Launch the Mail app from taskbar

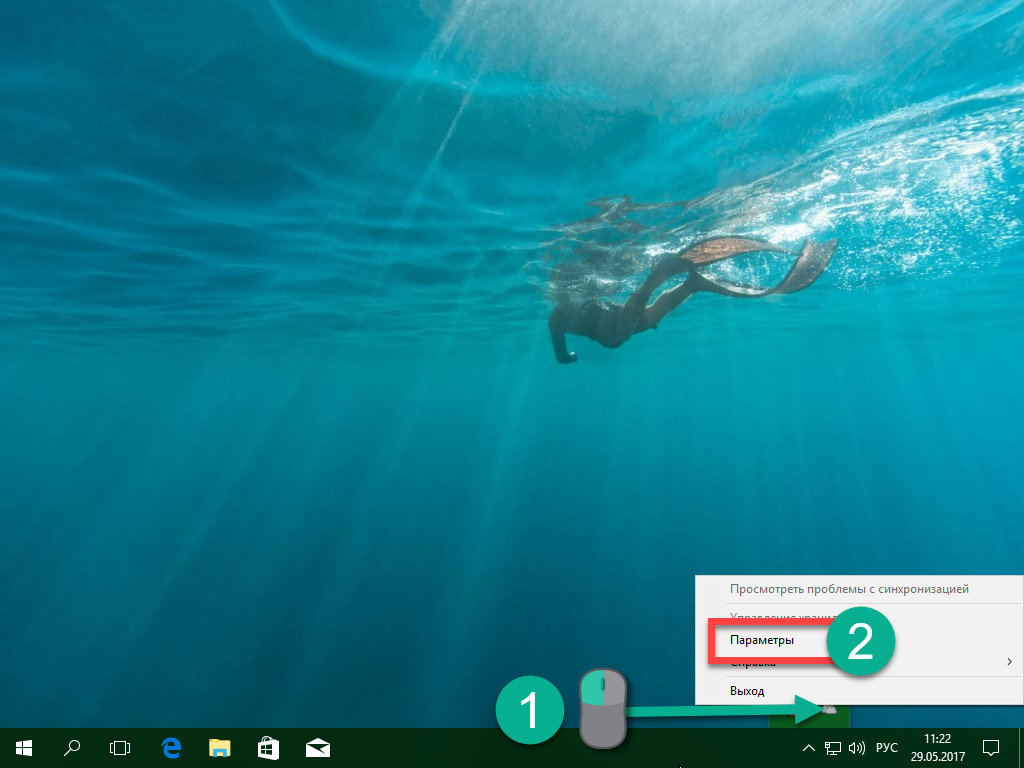318,747
